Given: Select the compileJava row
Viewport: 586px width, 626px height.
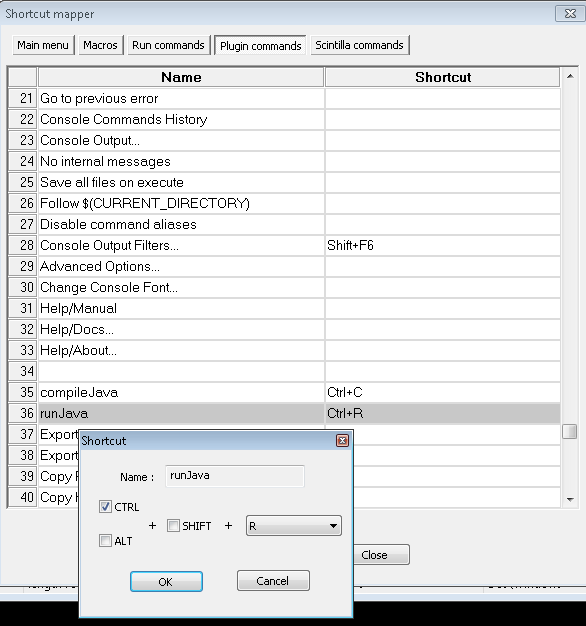Looking at the screenshot, I should 284,392.
